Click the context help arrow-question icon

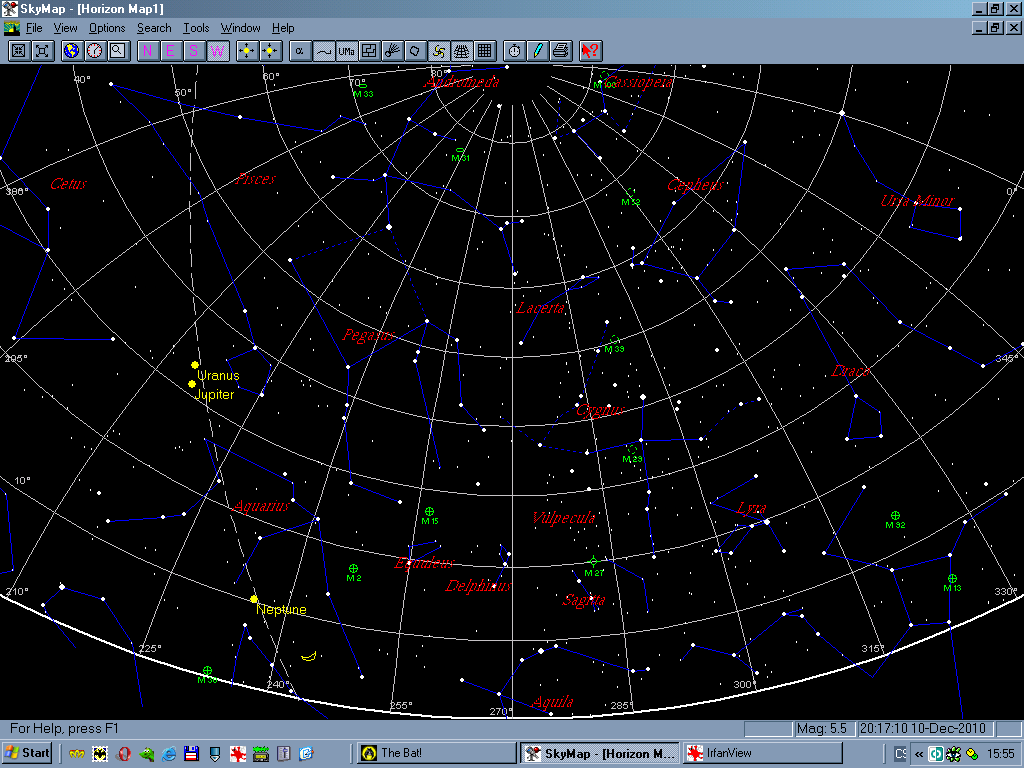(x=590, y=51)
